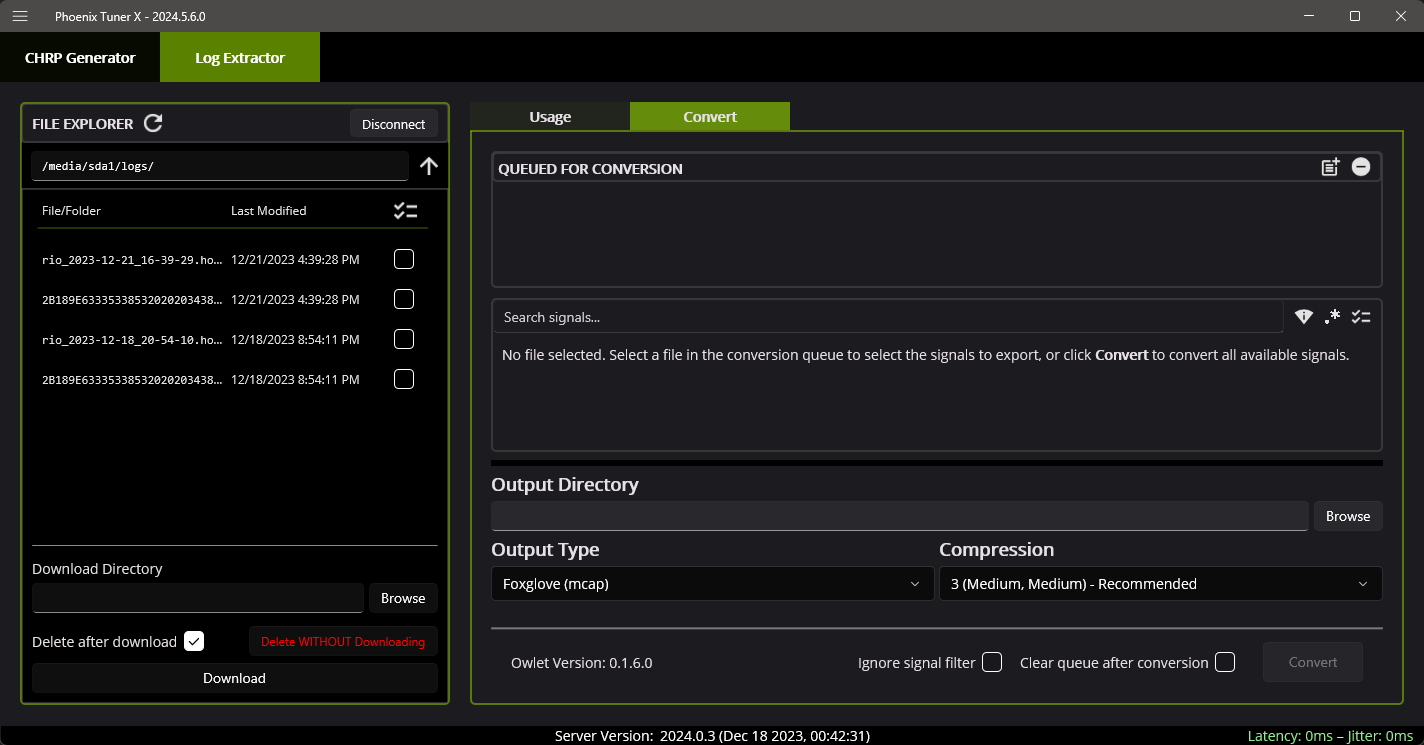
Task: Click the Output Directory text field
Action: pyautogui.click(x=900, y=516)
